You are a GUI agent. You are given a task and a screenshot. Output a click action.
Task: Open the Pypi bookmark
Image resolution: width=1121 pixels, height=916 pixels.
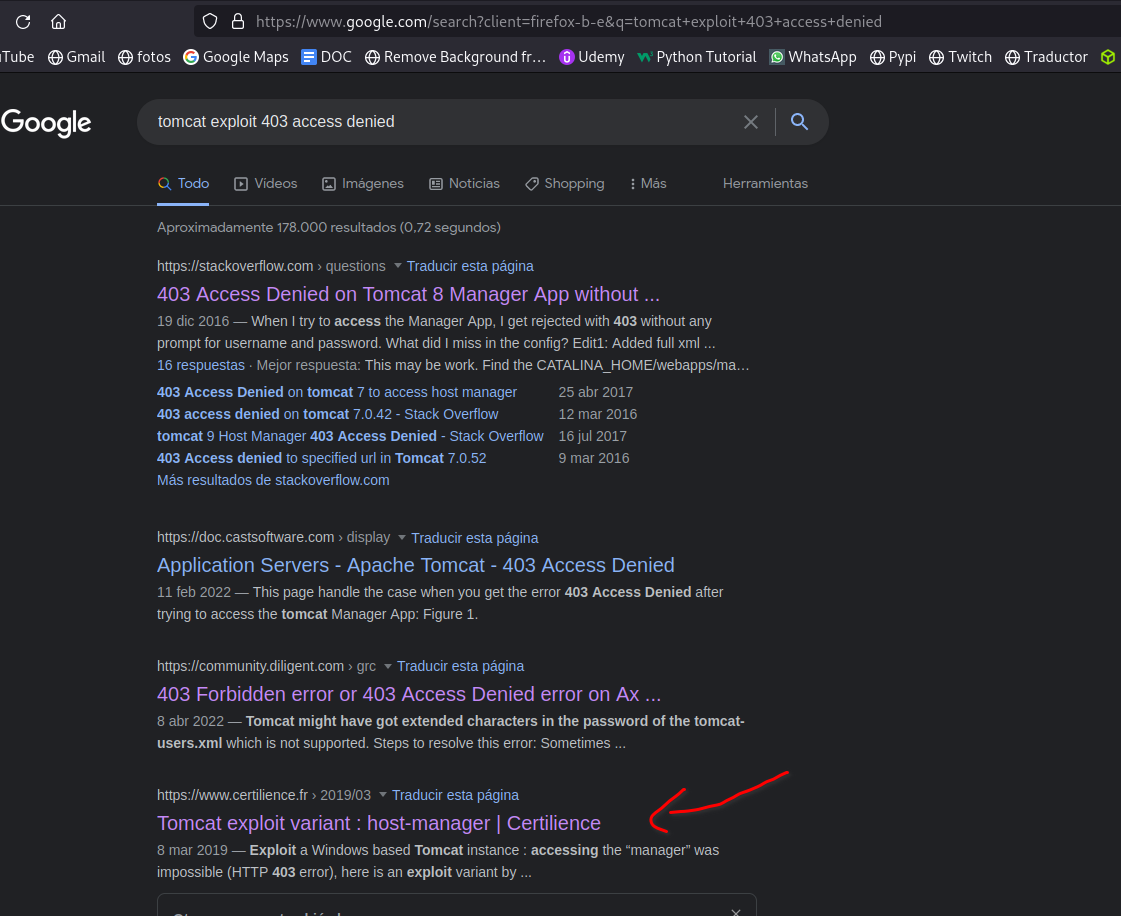(893, 57)
